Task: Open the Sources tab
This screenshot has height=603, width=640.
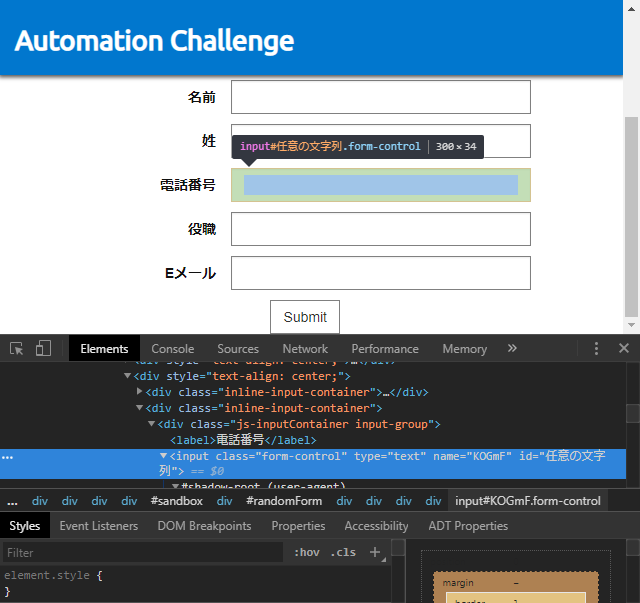Action: click(x=238, y=349)
